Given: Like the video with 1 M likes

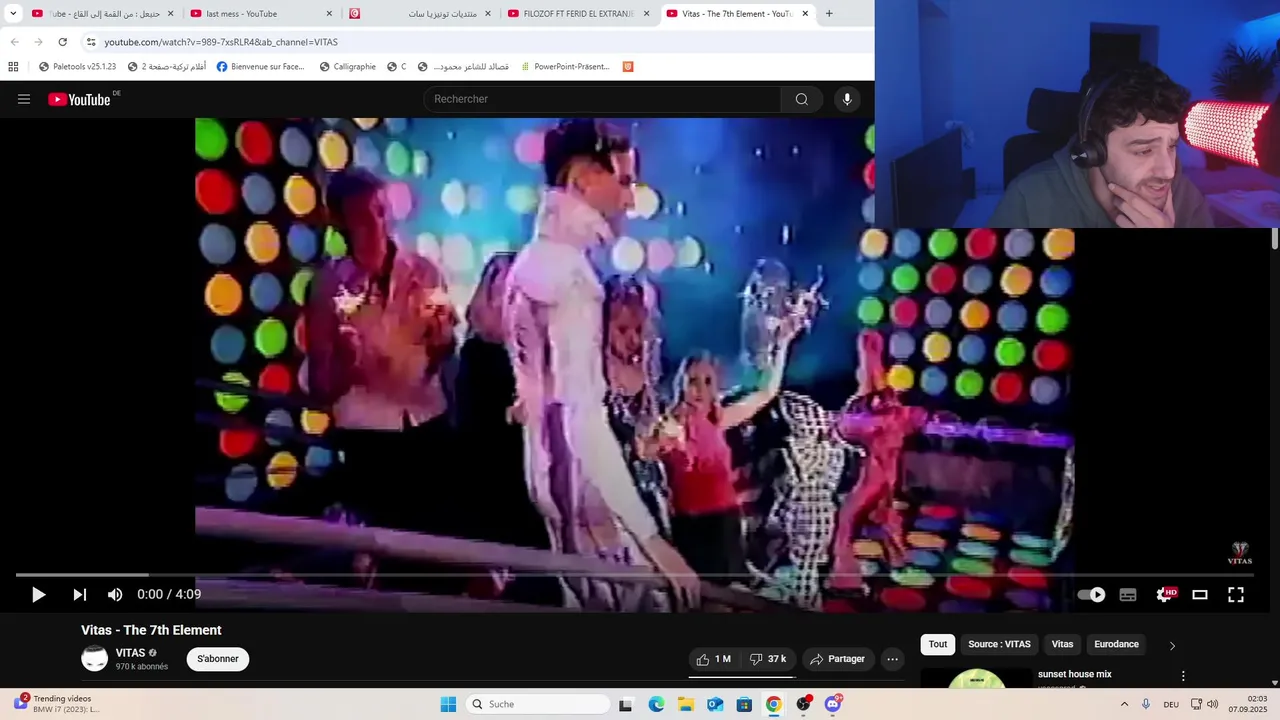Looking at the screenshot, I should 714,659.
